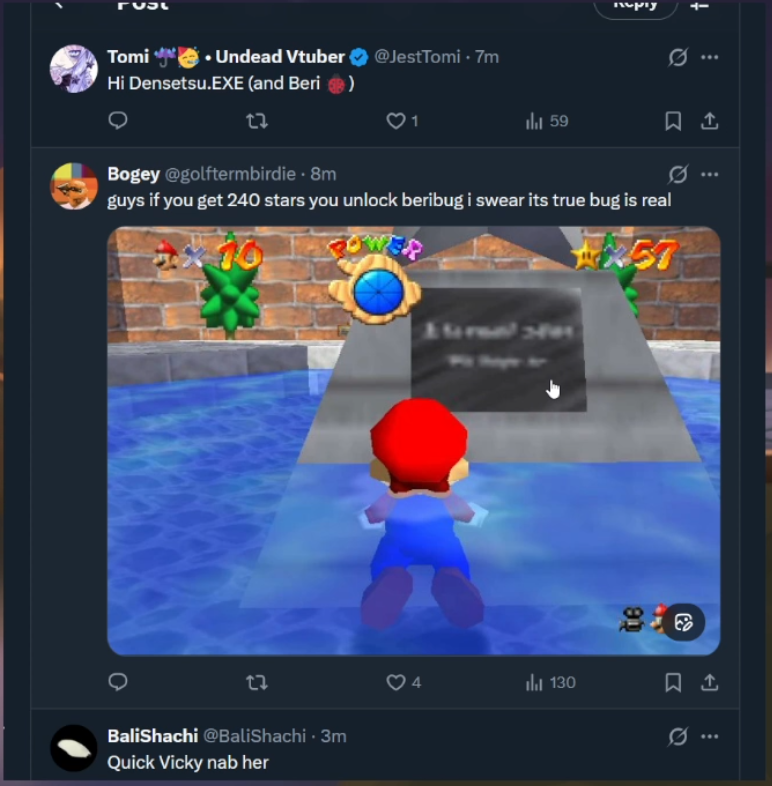Click the Reply button at top
The width and height of the screenshot is (772, 786).
tap(635, 6)
